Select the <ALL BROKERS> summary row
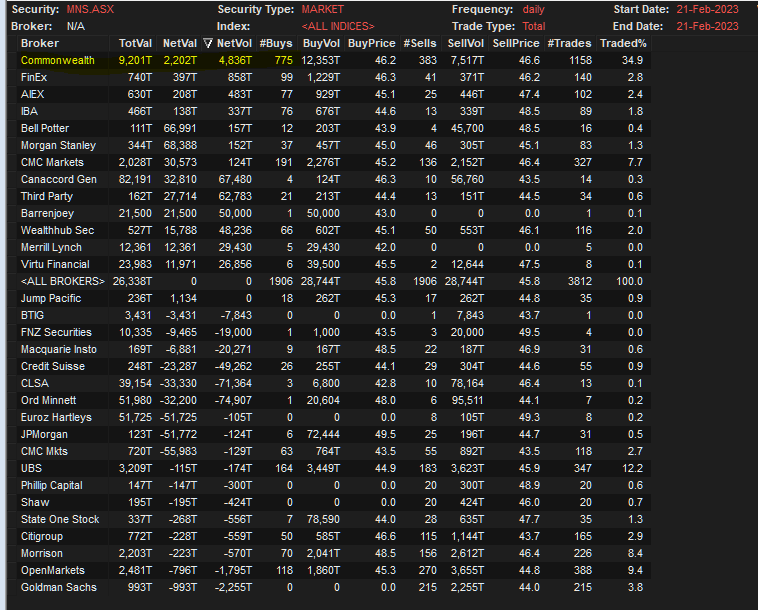 (334, 281)
